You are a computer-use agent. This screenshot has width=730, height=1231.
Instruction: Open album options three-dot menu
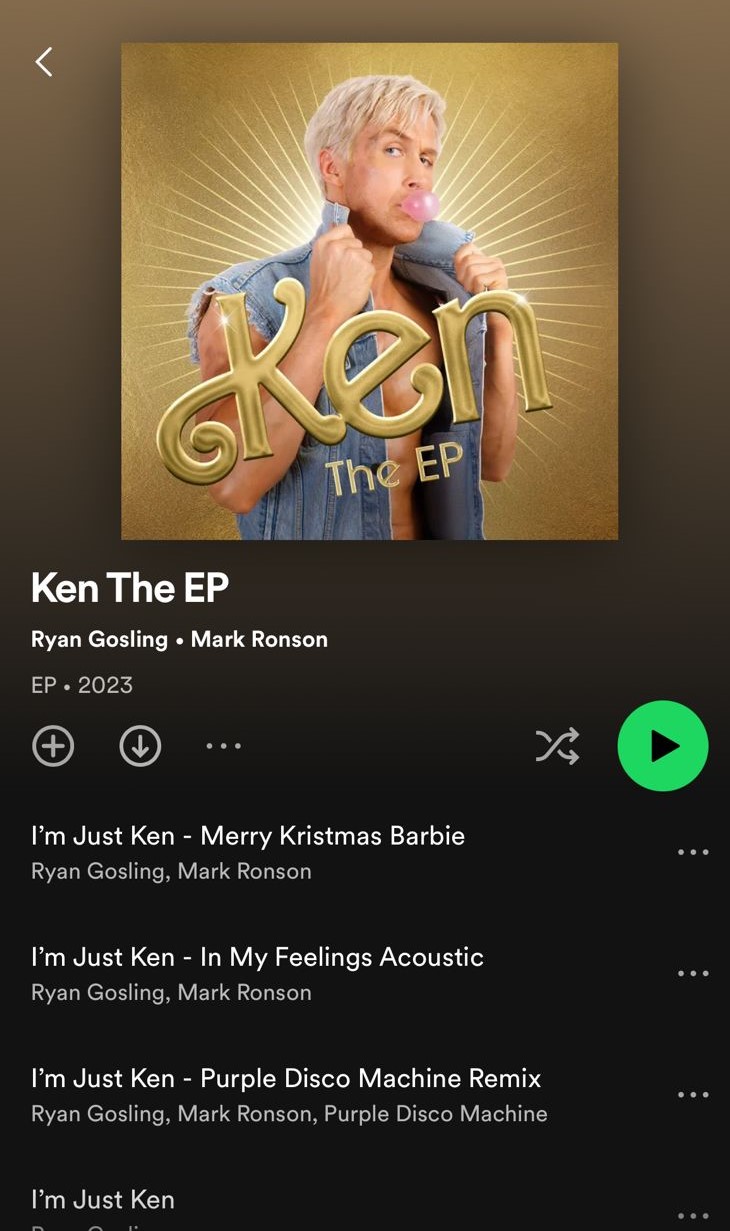[223, 746]
